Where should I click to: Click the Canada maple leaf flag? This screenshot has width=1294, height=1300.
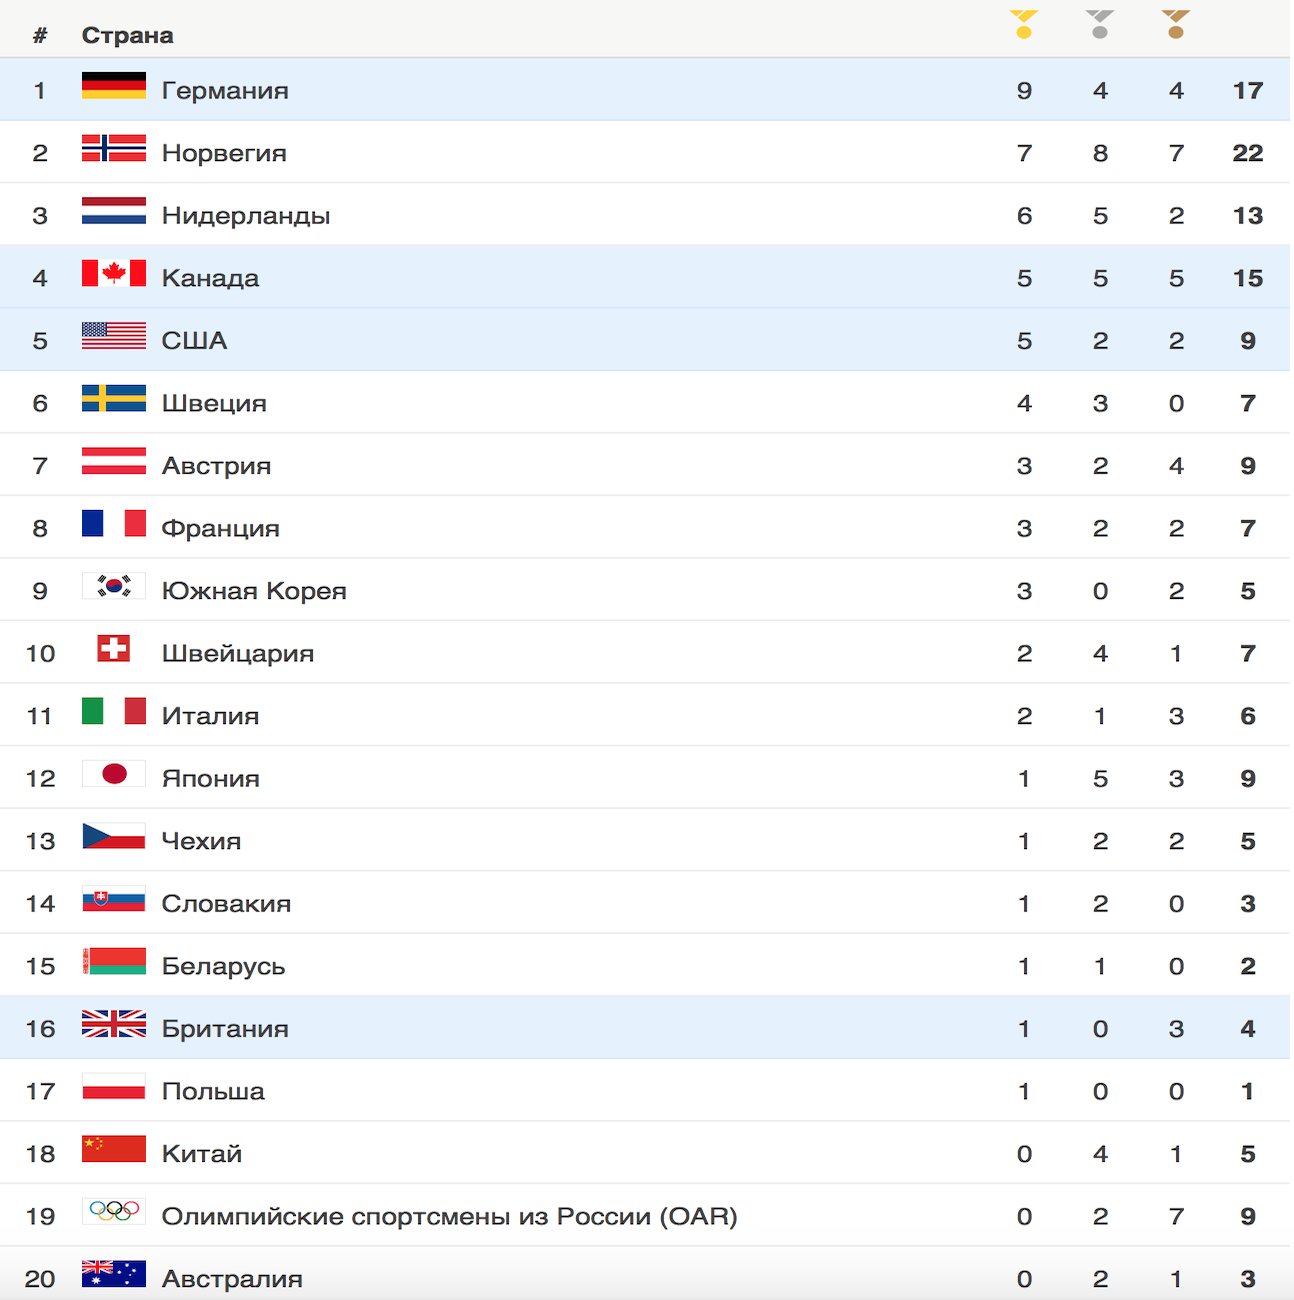114,273
